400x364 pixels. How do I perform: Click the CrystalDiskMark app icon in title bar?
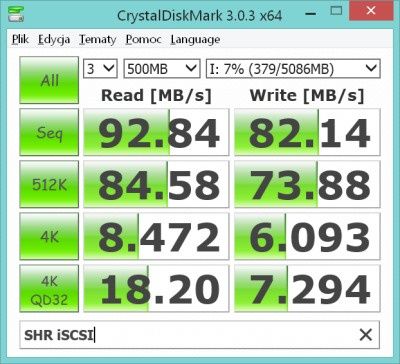tap(16, 13)
